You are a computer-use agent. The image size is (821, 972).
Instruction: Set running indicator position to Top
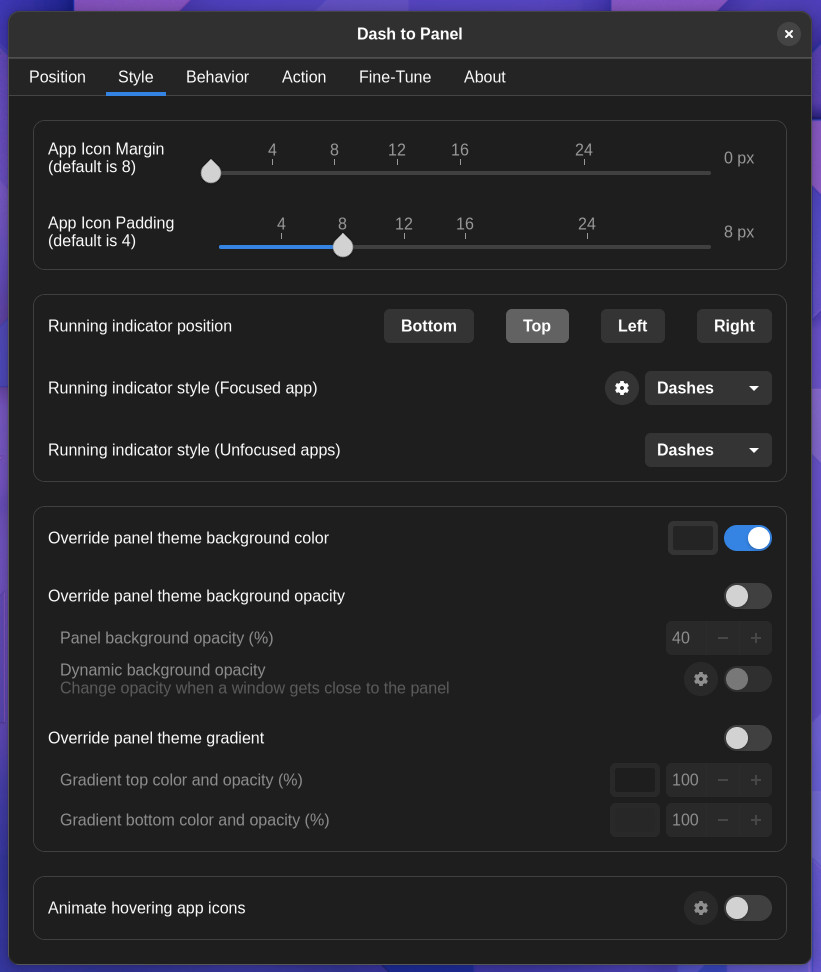click(x=537, y=326)
